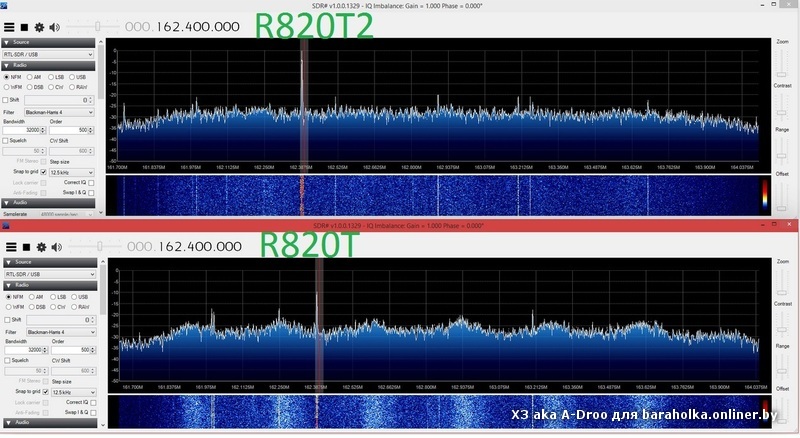Open gear settings in top R820T2 window

point(39,27)
